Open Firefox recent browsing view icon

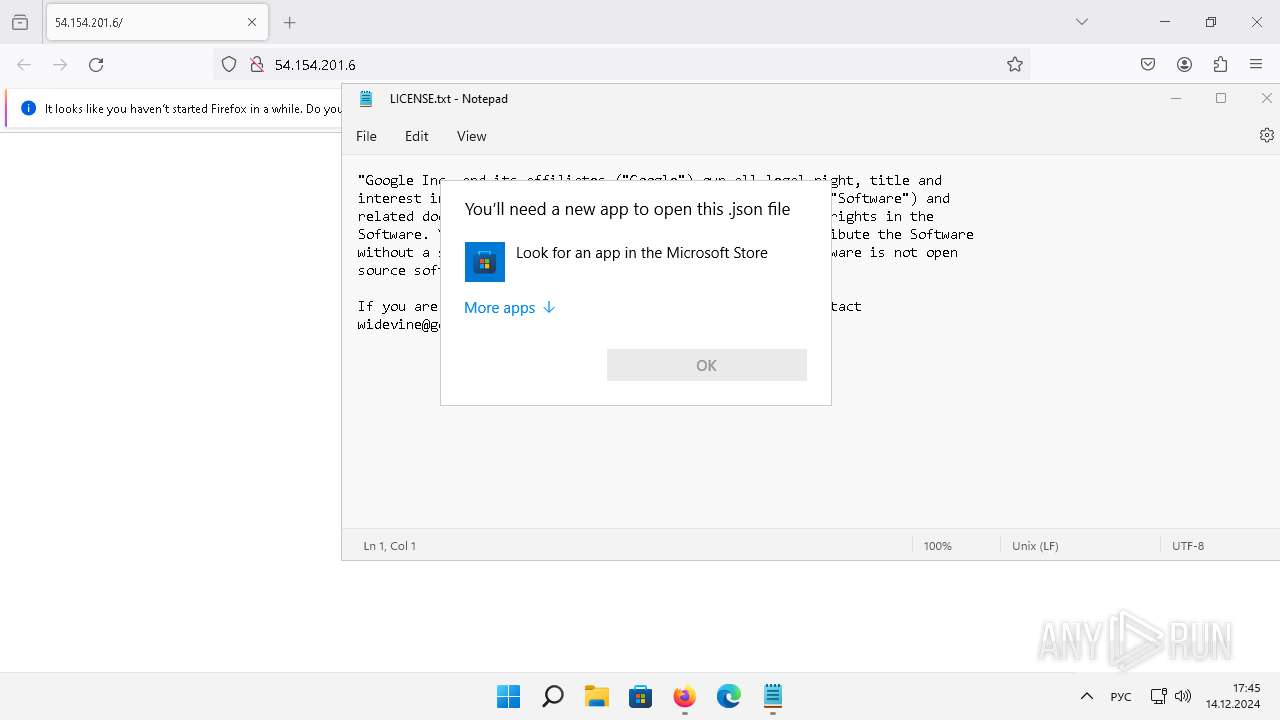pyautogui.click(x=20, y=22)
